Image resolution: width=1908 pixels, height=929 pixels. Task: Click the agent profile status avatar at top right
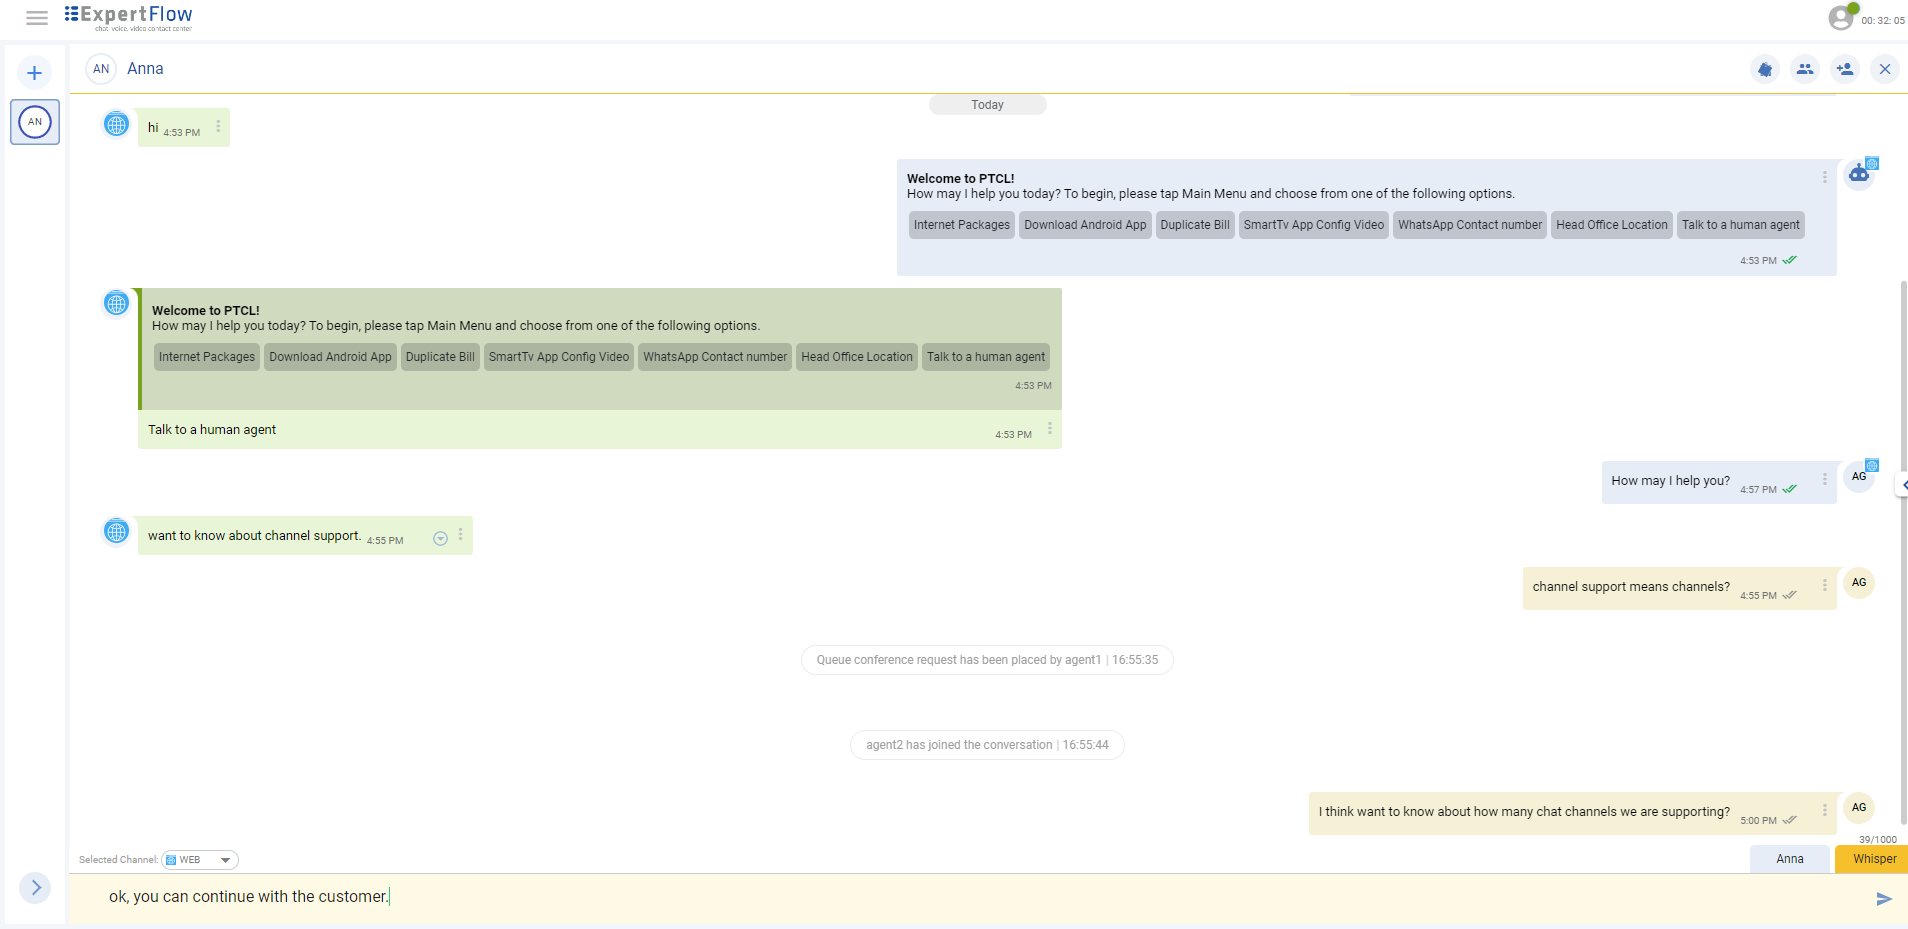1841,17
